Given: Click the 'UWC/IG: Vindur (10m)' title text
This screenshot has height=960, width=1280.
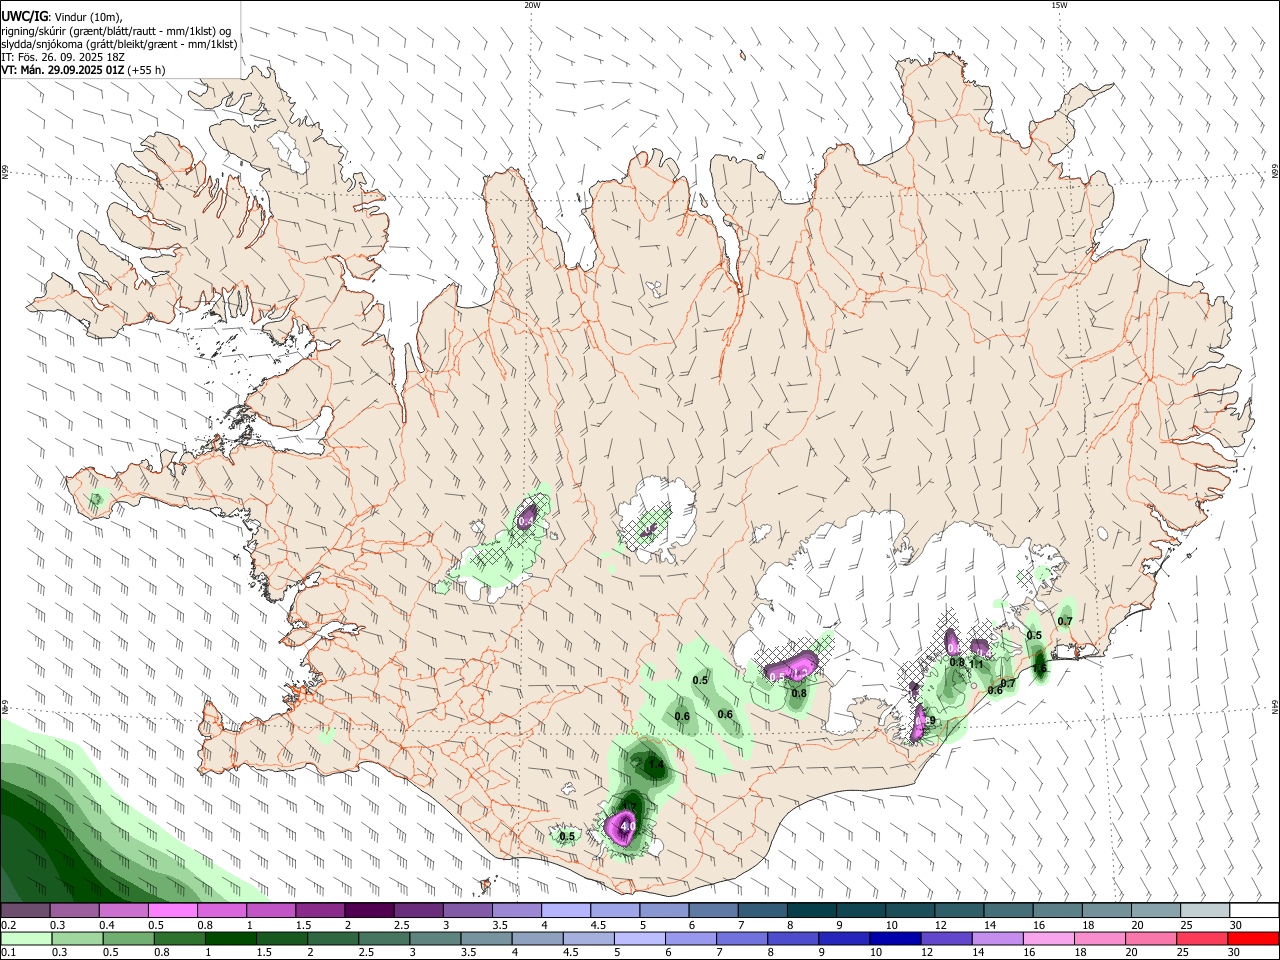Looking at the screenshot, I should (x=62, y=16).
